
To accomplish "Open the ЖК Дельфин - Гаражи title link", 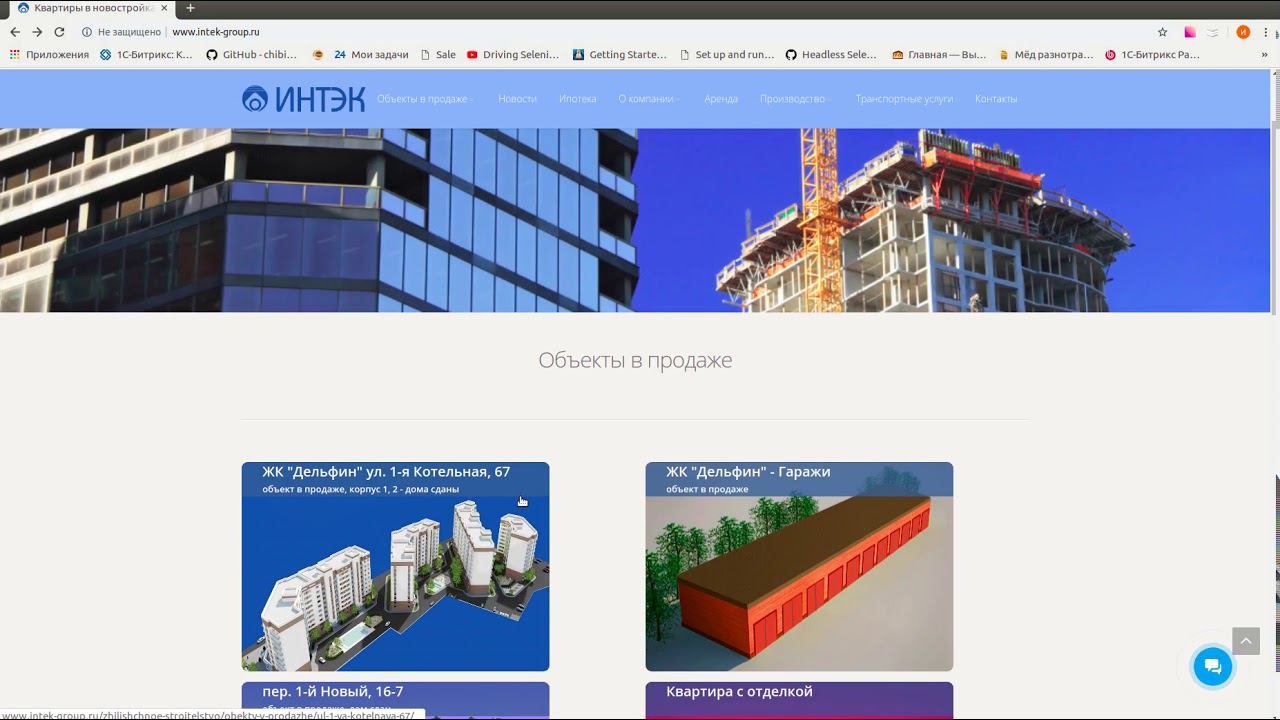I will pos(748,472).
